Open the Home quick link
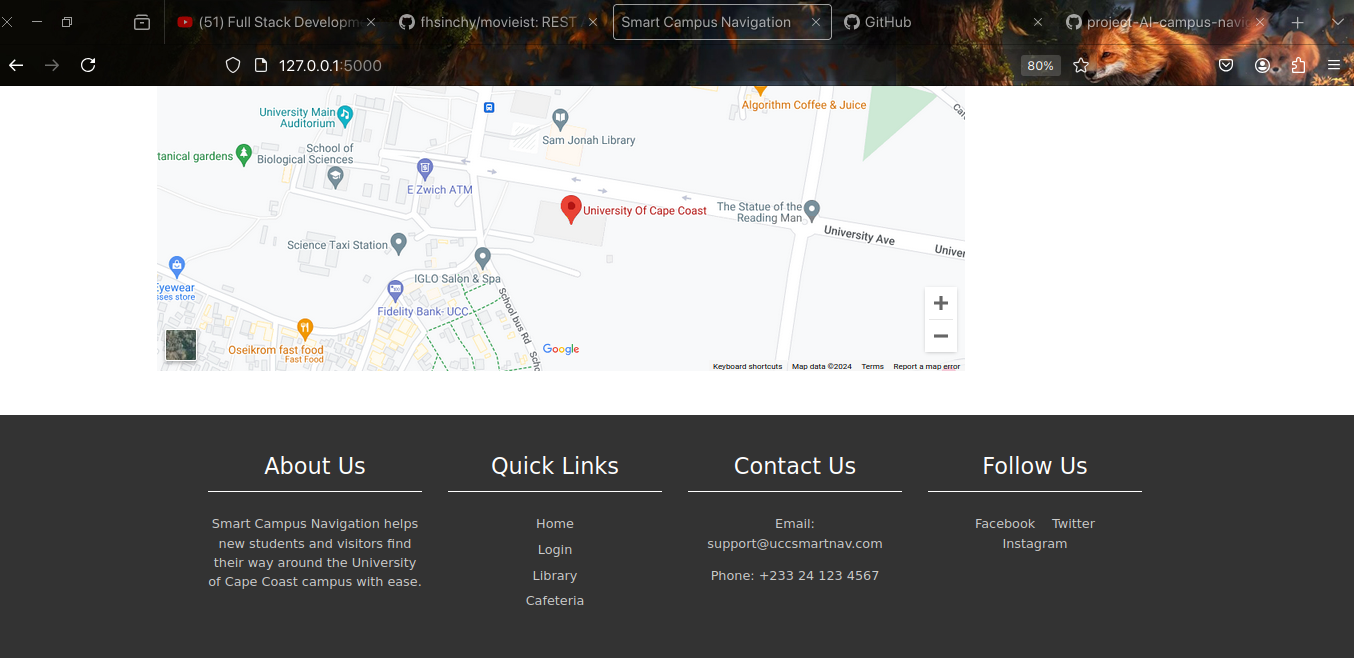The image size is (1354, 658). (555, 524)
